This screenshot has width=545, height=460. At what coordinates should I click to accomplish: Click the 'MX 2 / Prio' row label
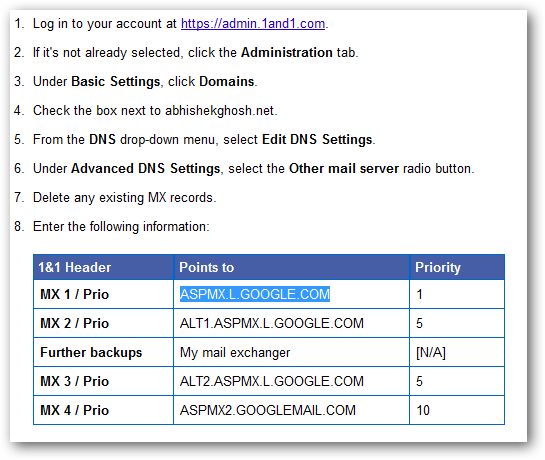(x=74, y=323)
